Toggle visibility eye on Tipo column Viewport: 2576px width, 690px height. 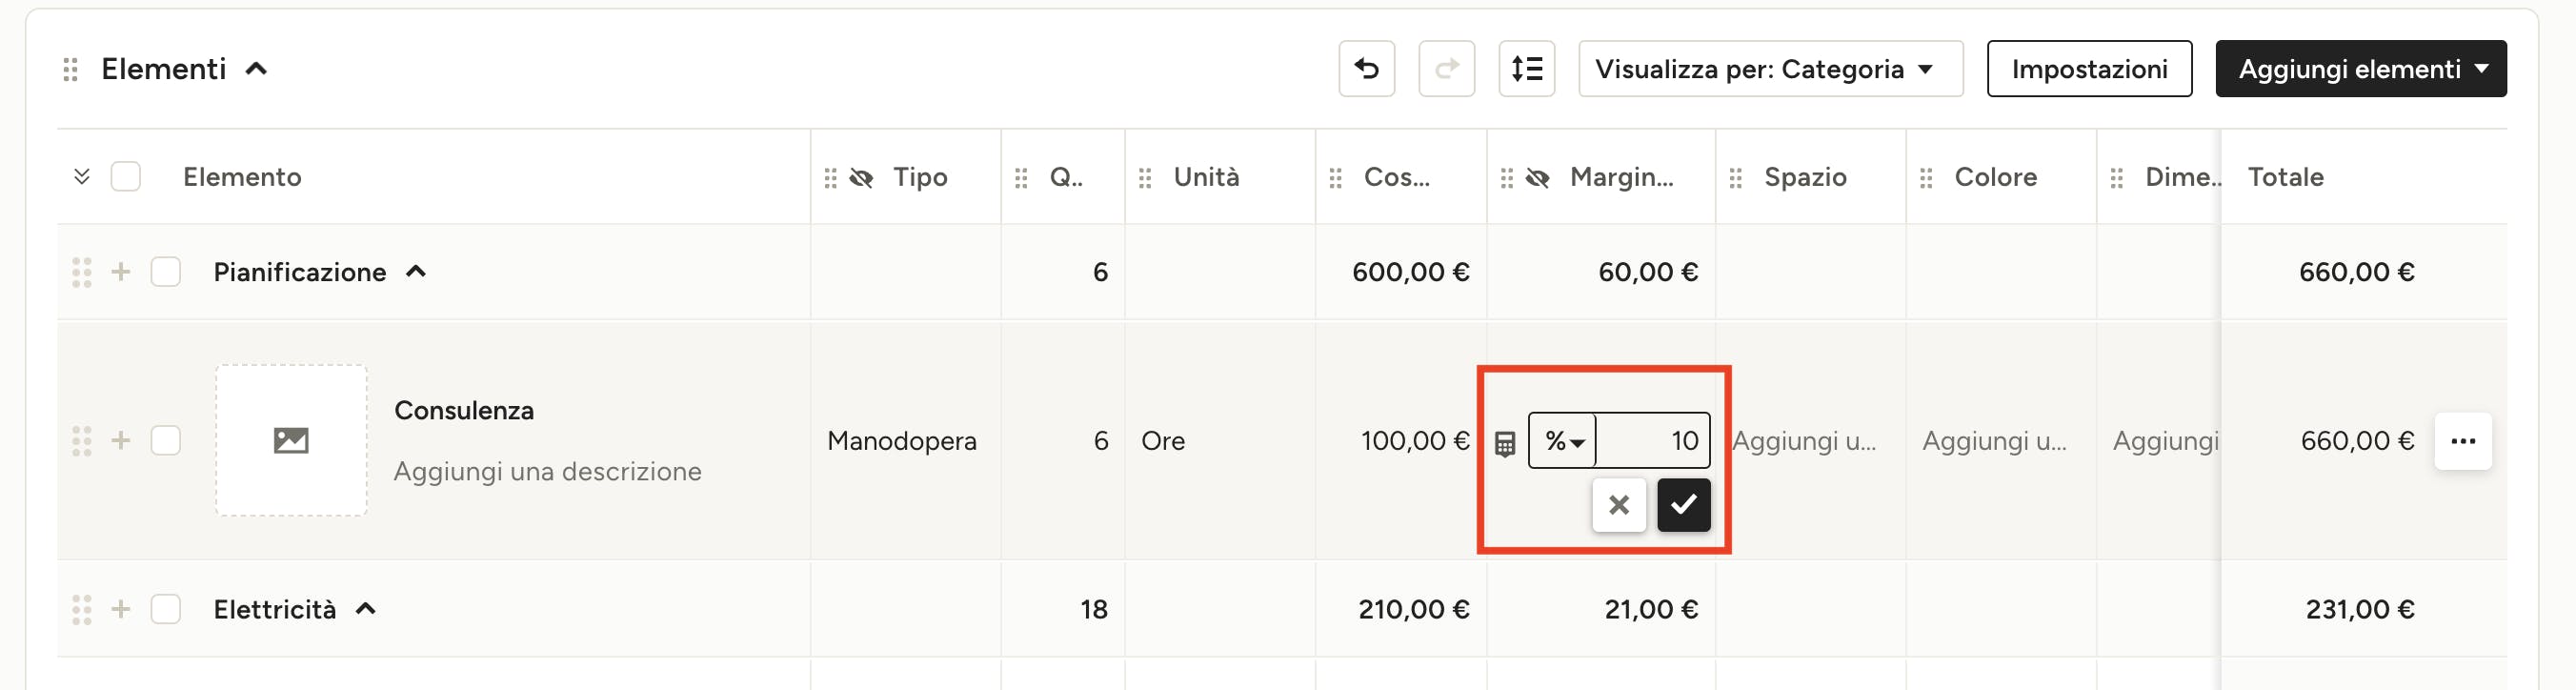[861, 178]
